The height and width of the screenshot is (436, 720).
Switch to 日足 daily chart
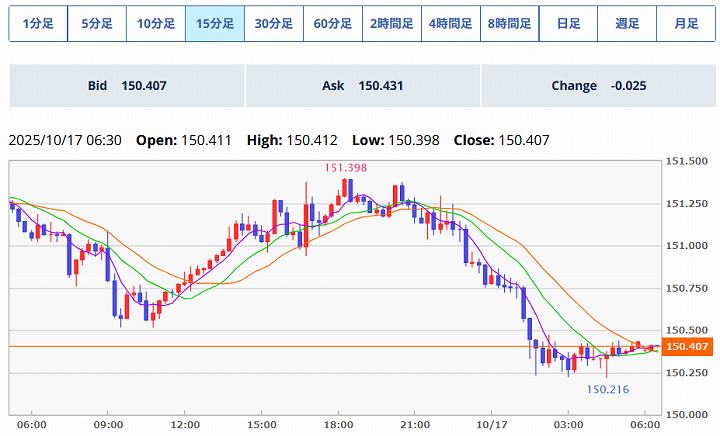click(x=568, y=23)
